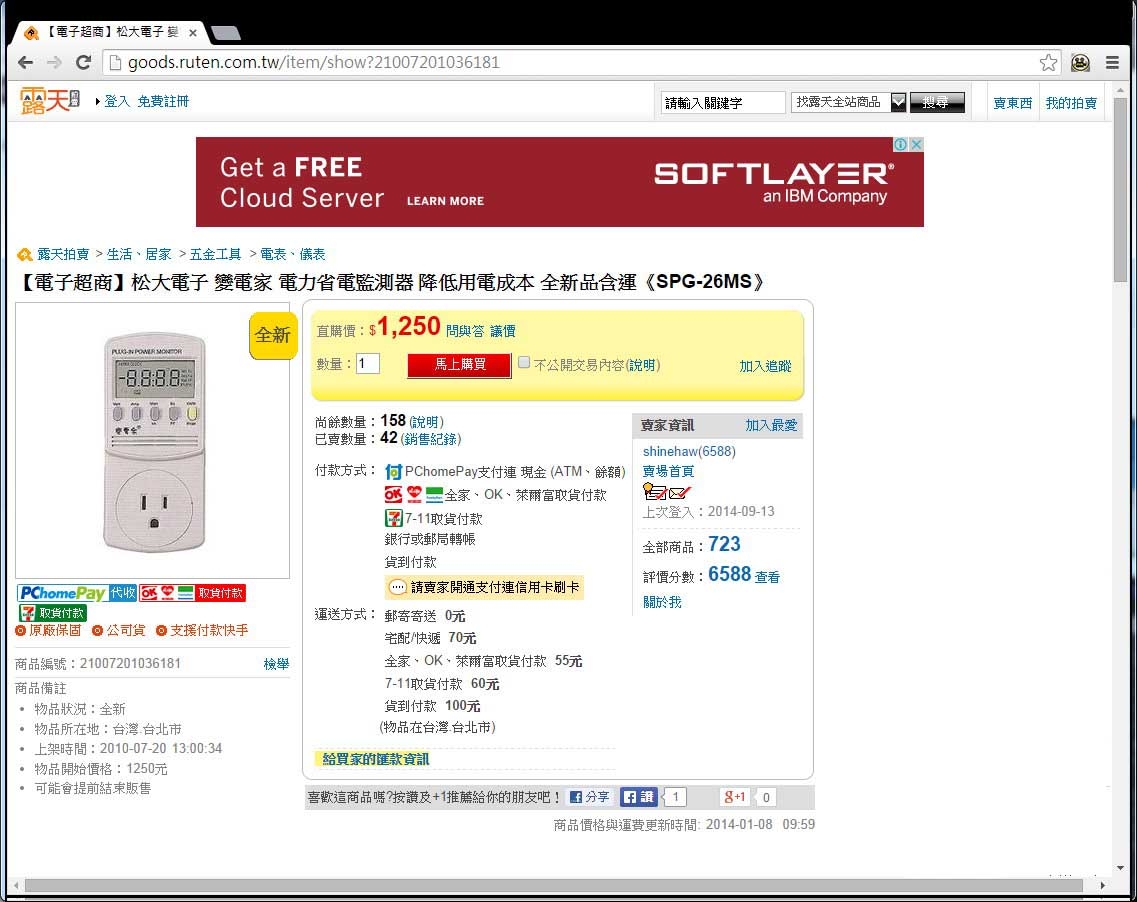Reload the page with the refresh icon

tap(83, 62)
